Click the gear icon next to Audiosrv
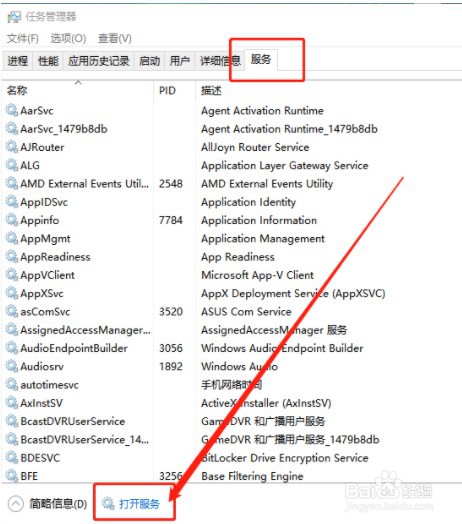Image resolution: width=462 pixels, height=524 pixels. [12, 366]
